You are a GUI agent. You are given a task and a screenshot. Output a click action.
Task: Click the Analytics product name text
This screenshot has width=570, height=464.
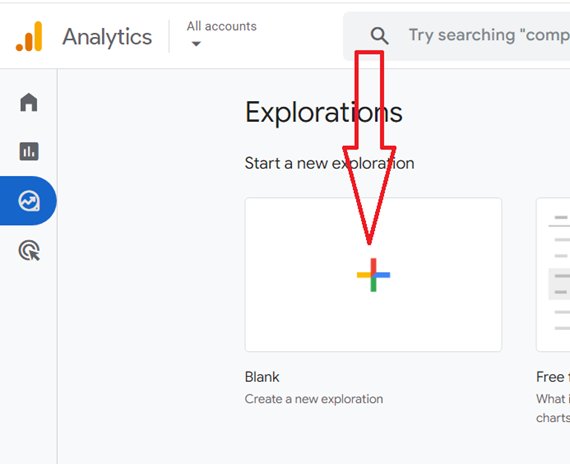click(107, 37)
